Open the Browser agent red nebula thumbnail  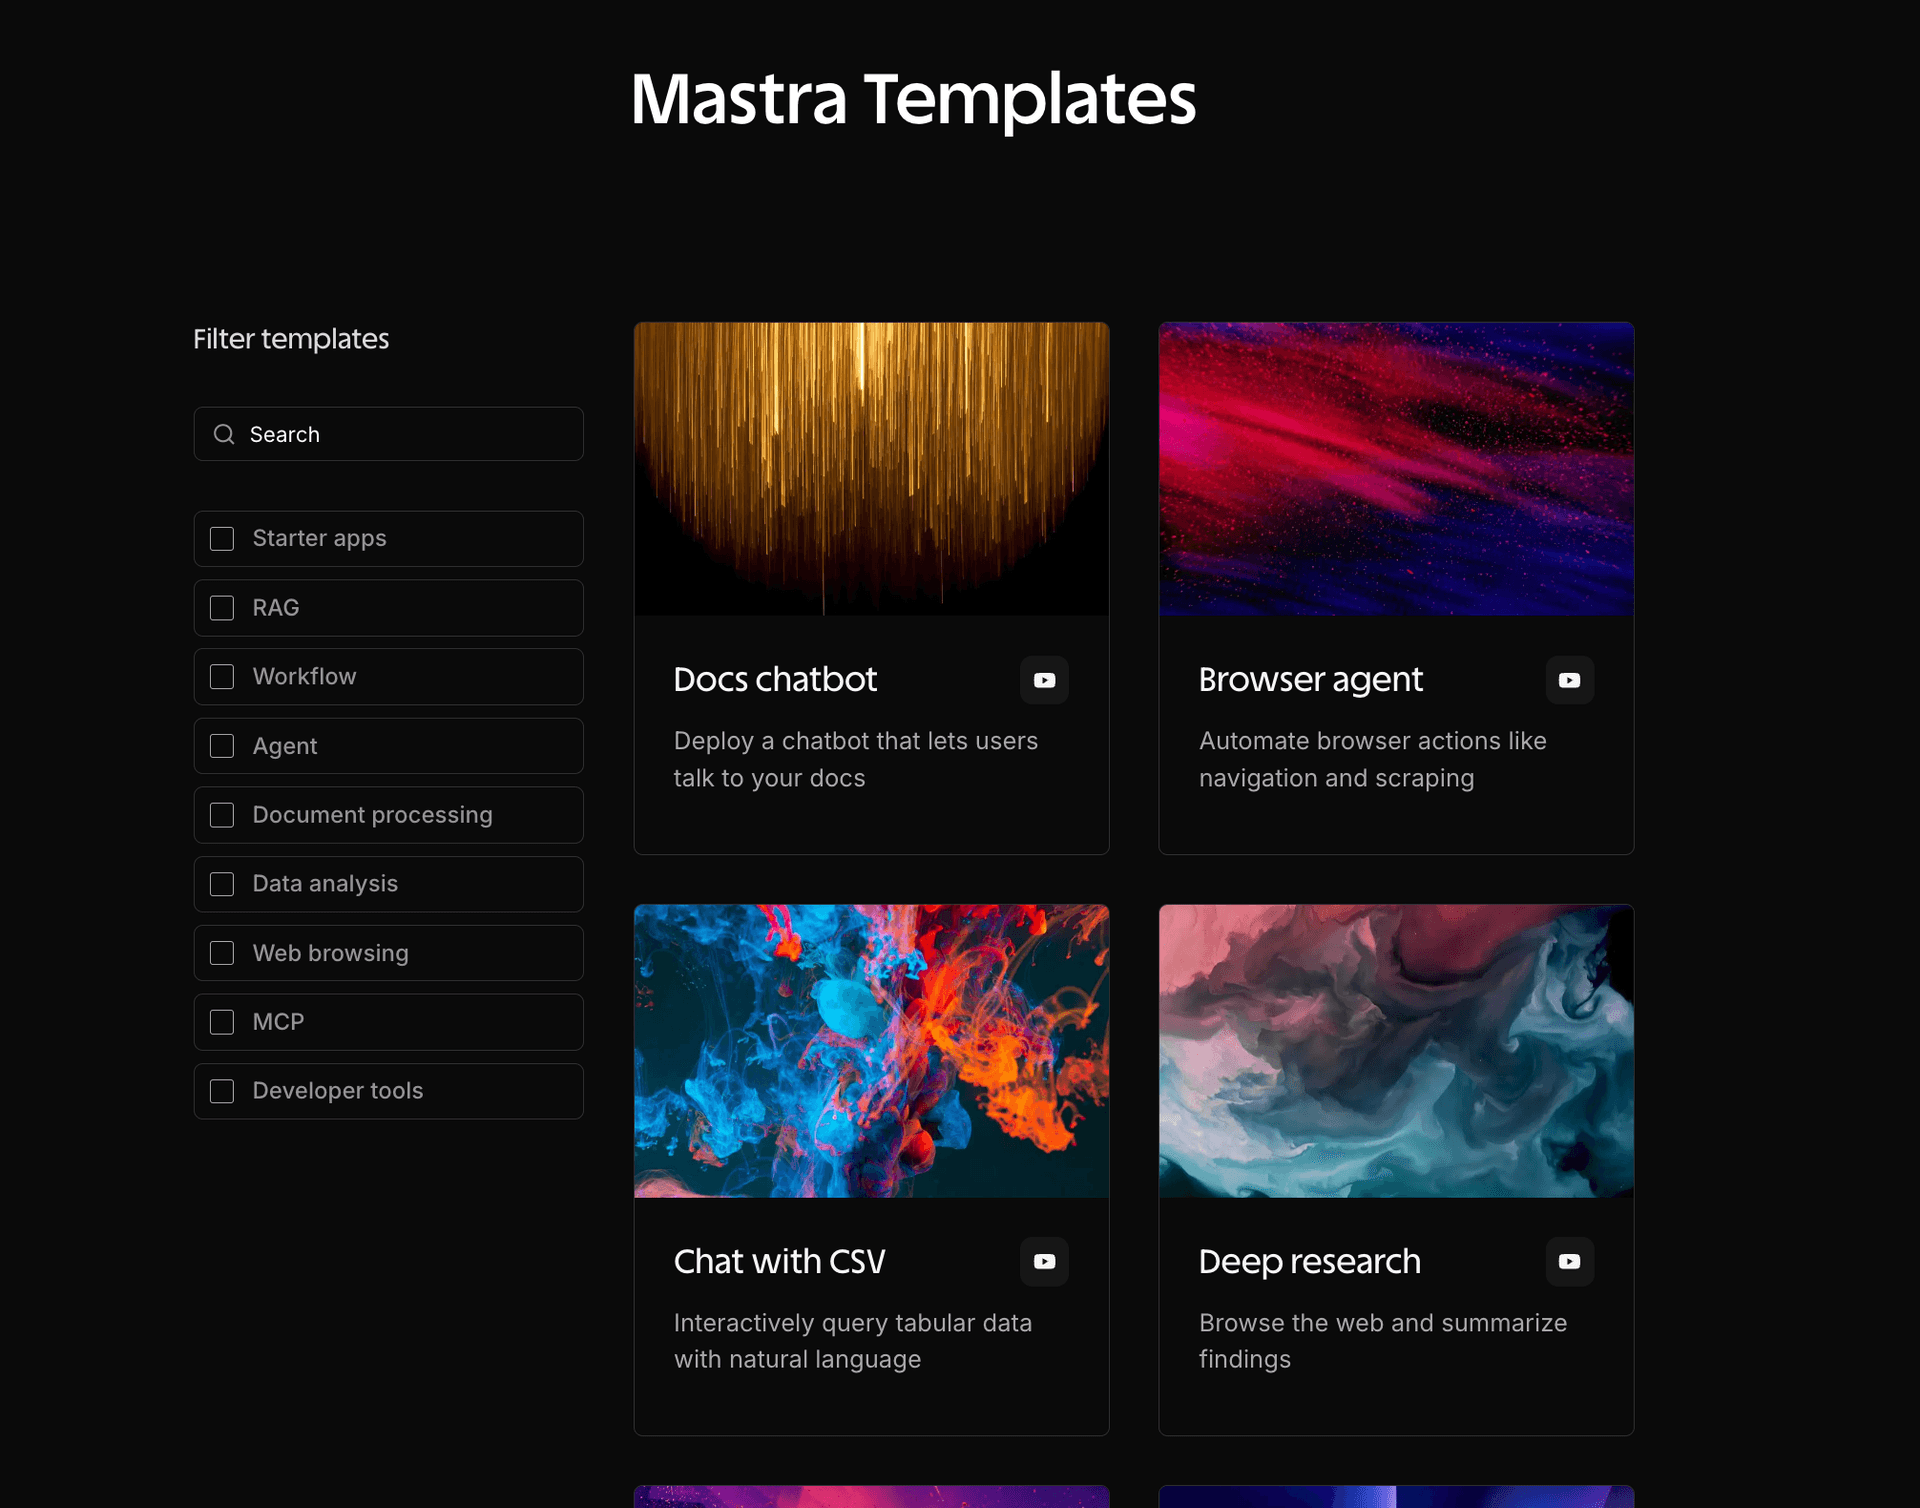click(x=1396, y=468)
